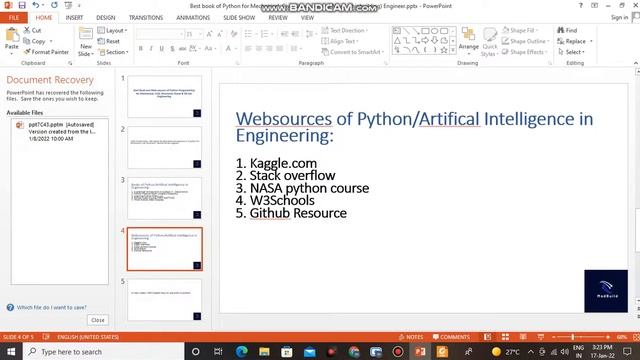Image resolution: width=640 pixels, height=360 pixels.
Task: Toggle Italic formatting
Action: 151,49
